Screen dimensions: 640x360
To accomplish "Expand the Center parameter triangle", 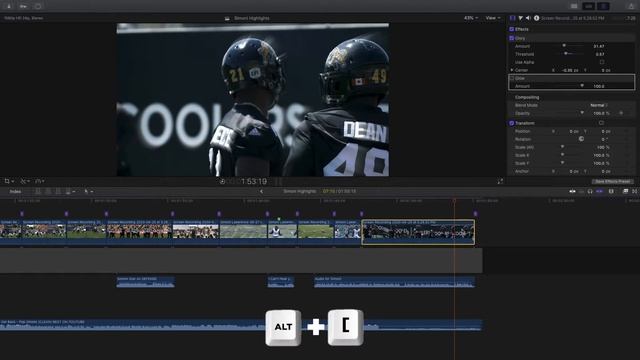I will tap(512, 70).
